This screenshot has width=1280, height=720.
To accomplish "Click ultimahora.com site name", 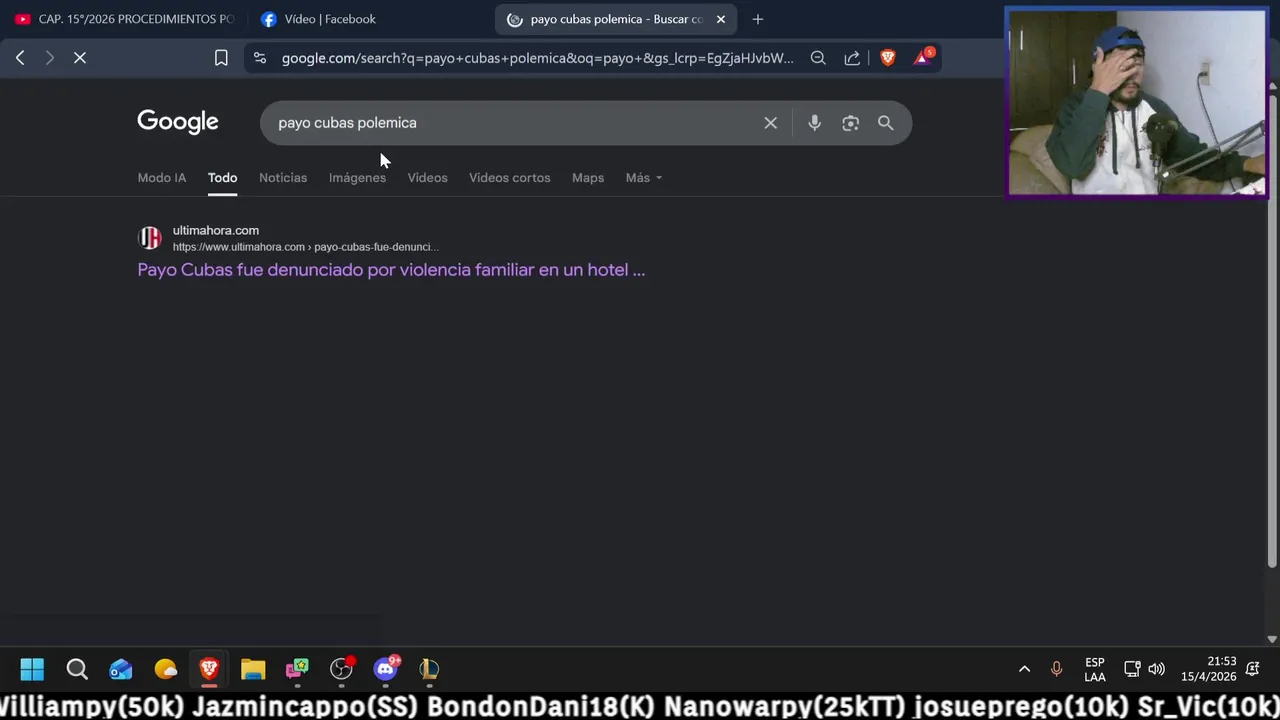I will click(216, 230).
